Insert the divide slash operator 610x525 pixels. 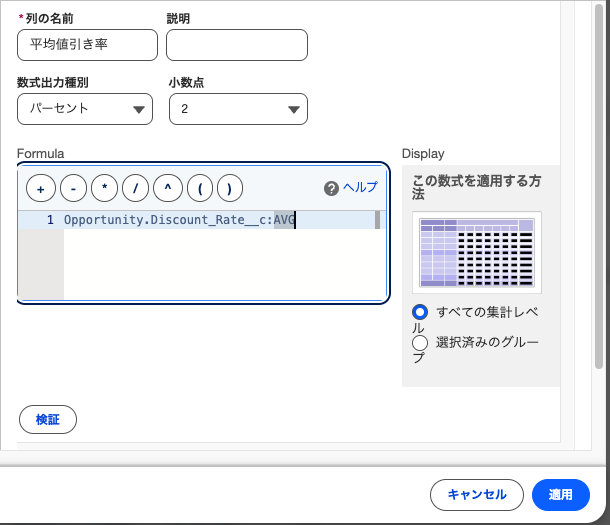tap(135, 189)
